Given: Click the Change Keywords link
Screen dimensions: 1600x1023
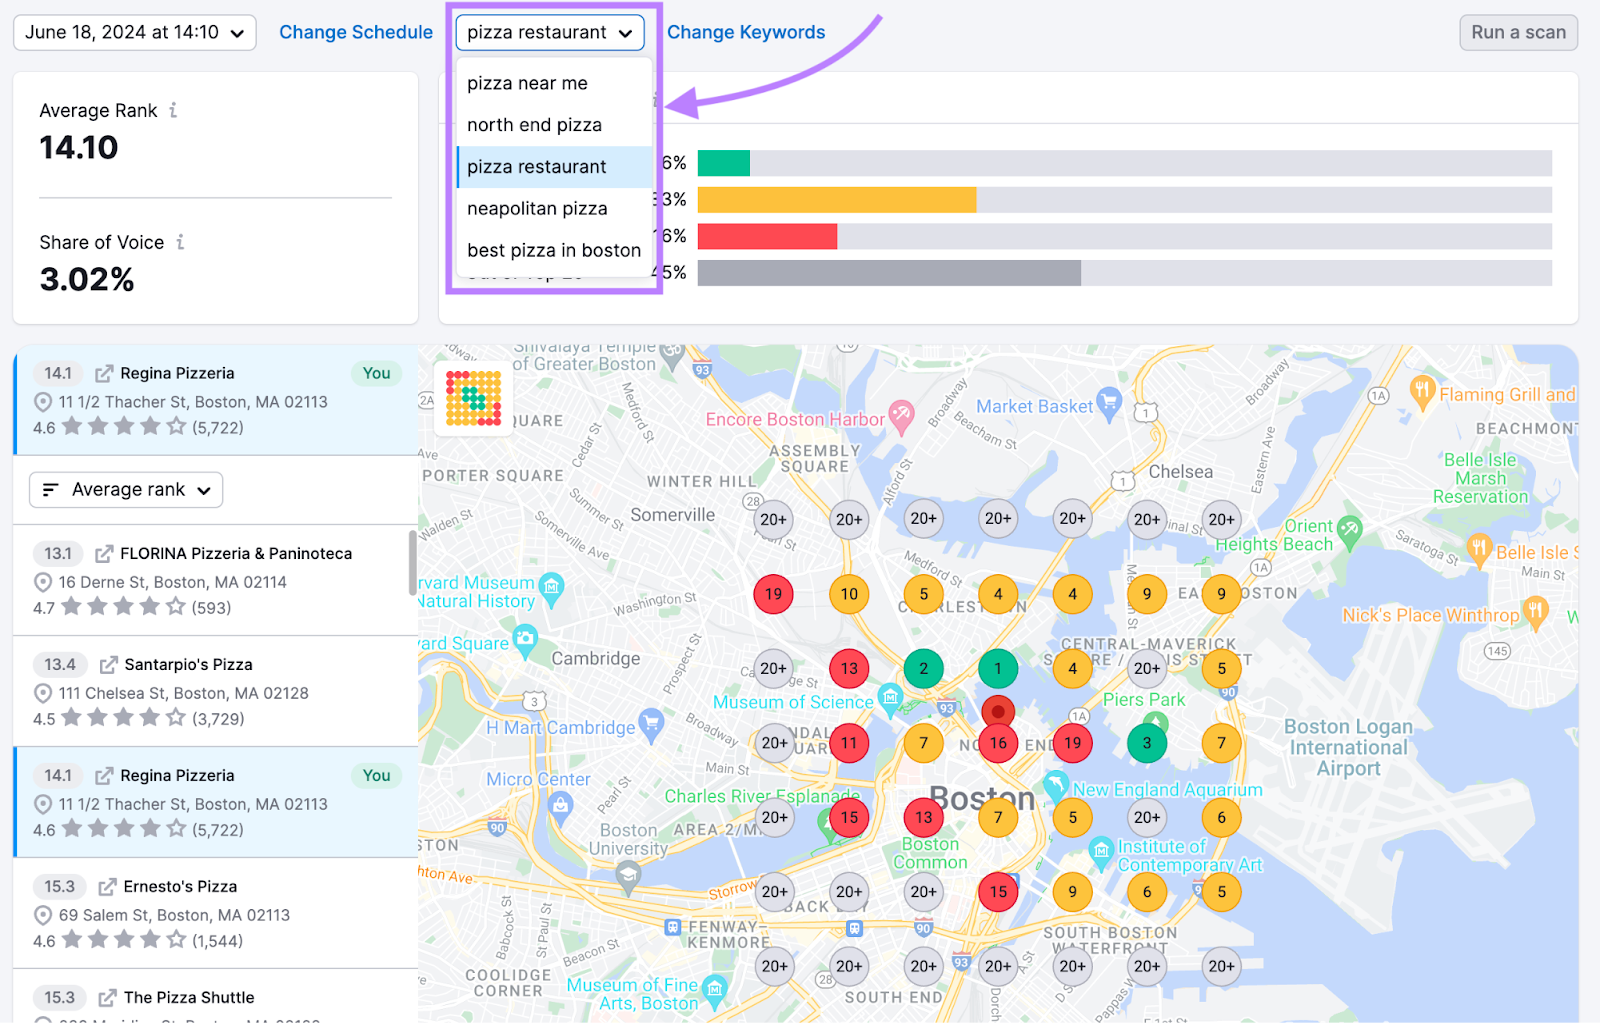Looking at the screenshot, I should [x=745, y=31].
